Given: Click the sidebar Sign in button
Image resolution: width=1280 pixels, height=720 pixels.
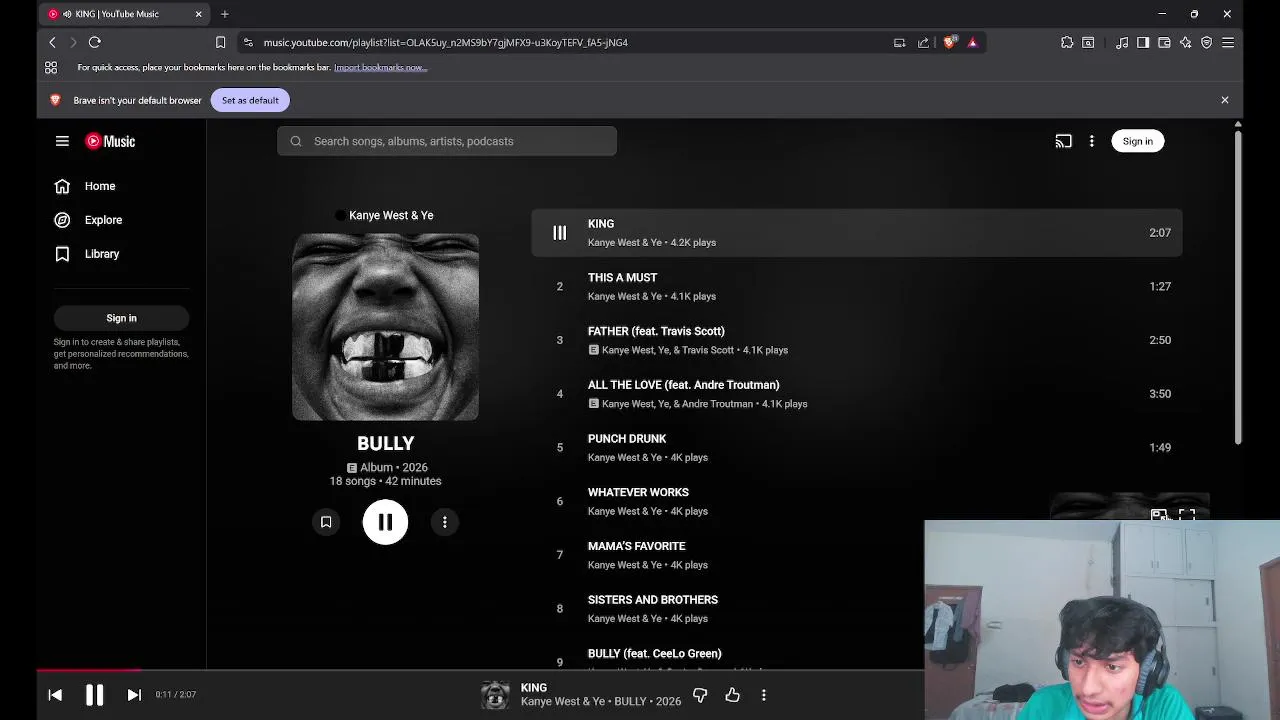Looking at the screenshot, I should [x=121, y=318].
